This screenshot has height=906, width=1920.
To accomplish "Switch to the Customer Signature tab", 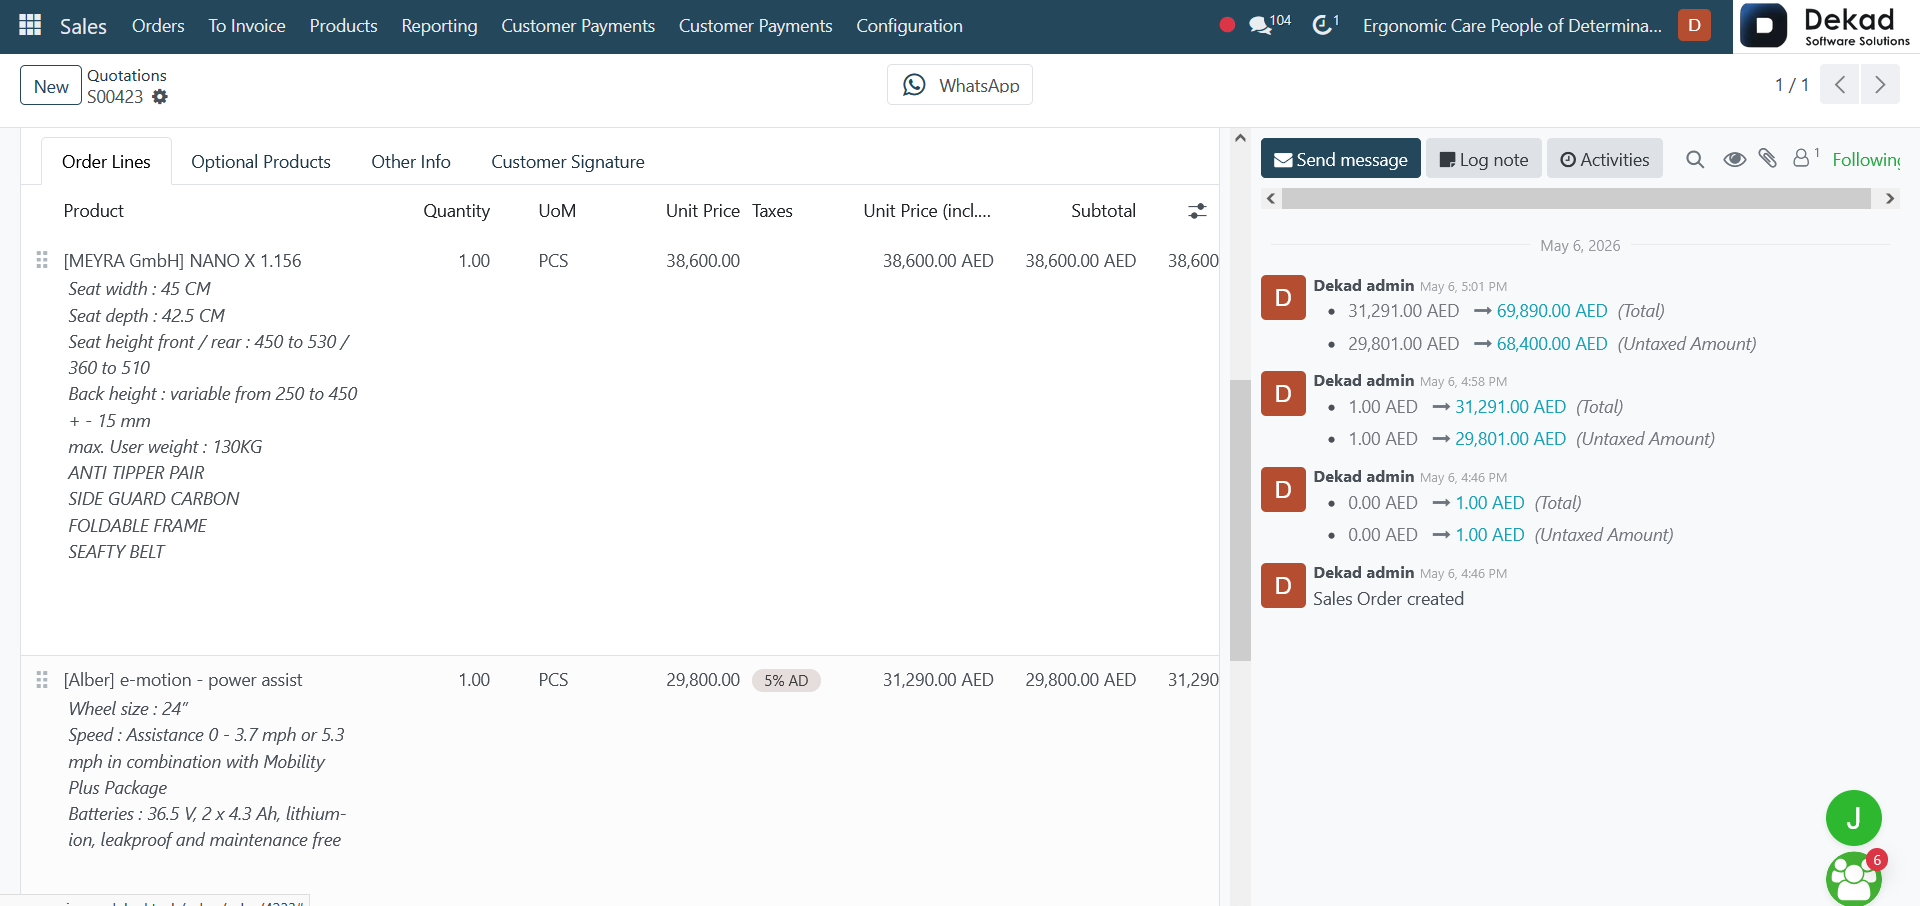I will (568, 162).
